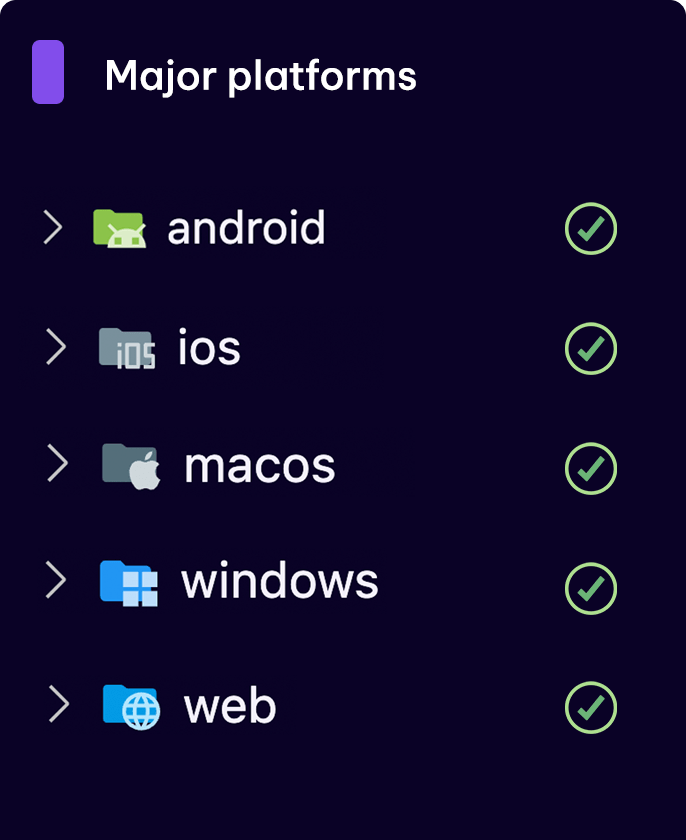686x840 pixels.
Task: Expand the web folder chevron
Action: [59, 704]
